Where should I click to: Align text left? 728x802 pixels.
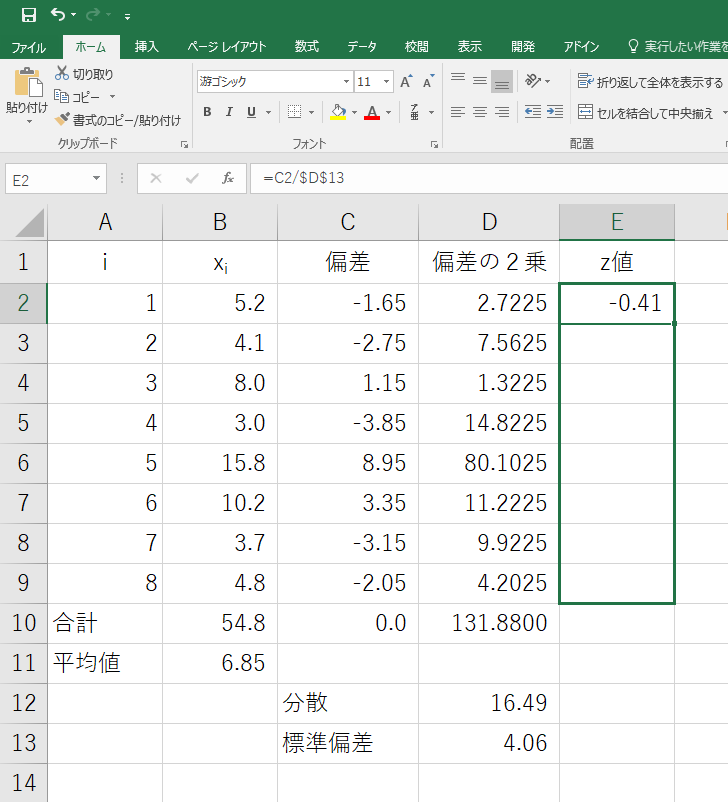pos(458,112)
